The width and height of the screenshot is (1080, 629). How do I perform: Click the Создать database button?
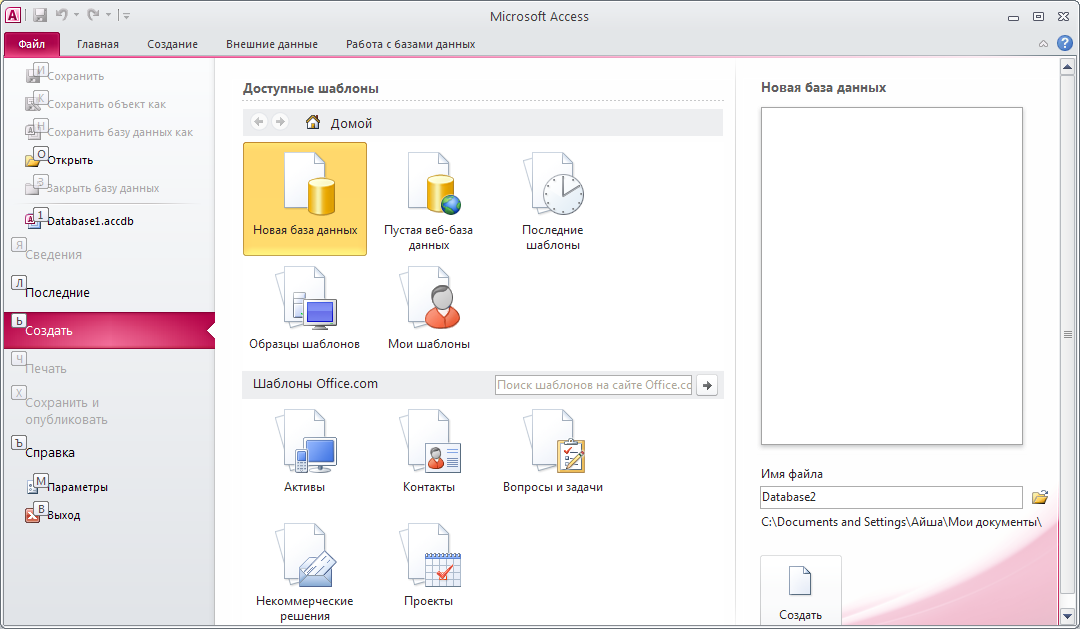coord(800,591)
